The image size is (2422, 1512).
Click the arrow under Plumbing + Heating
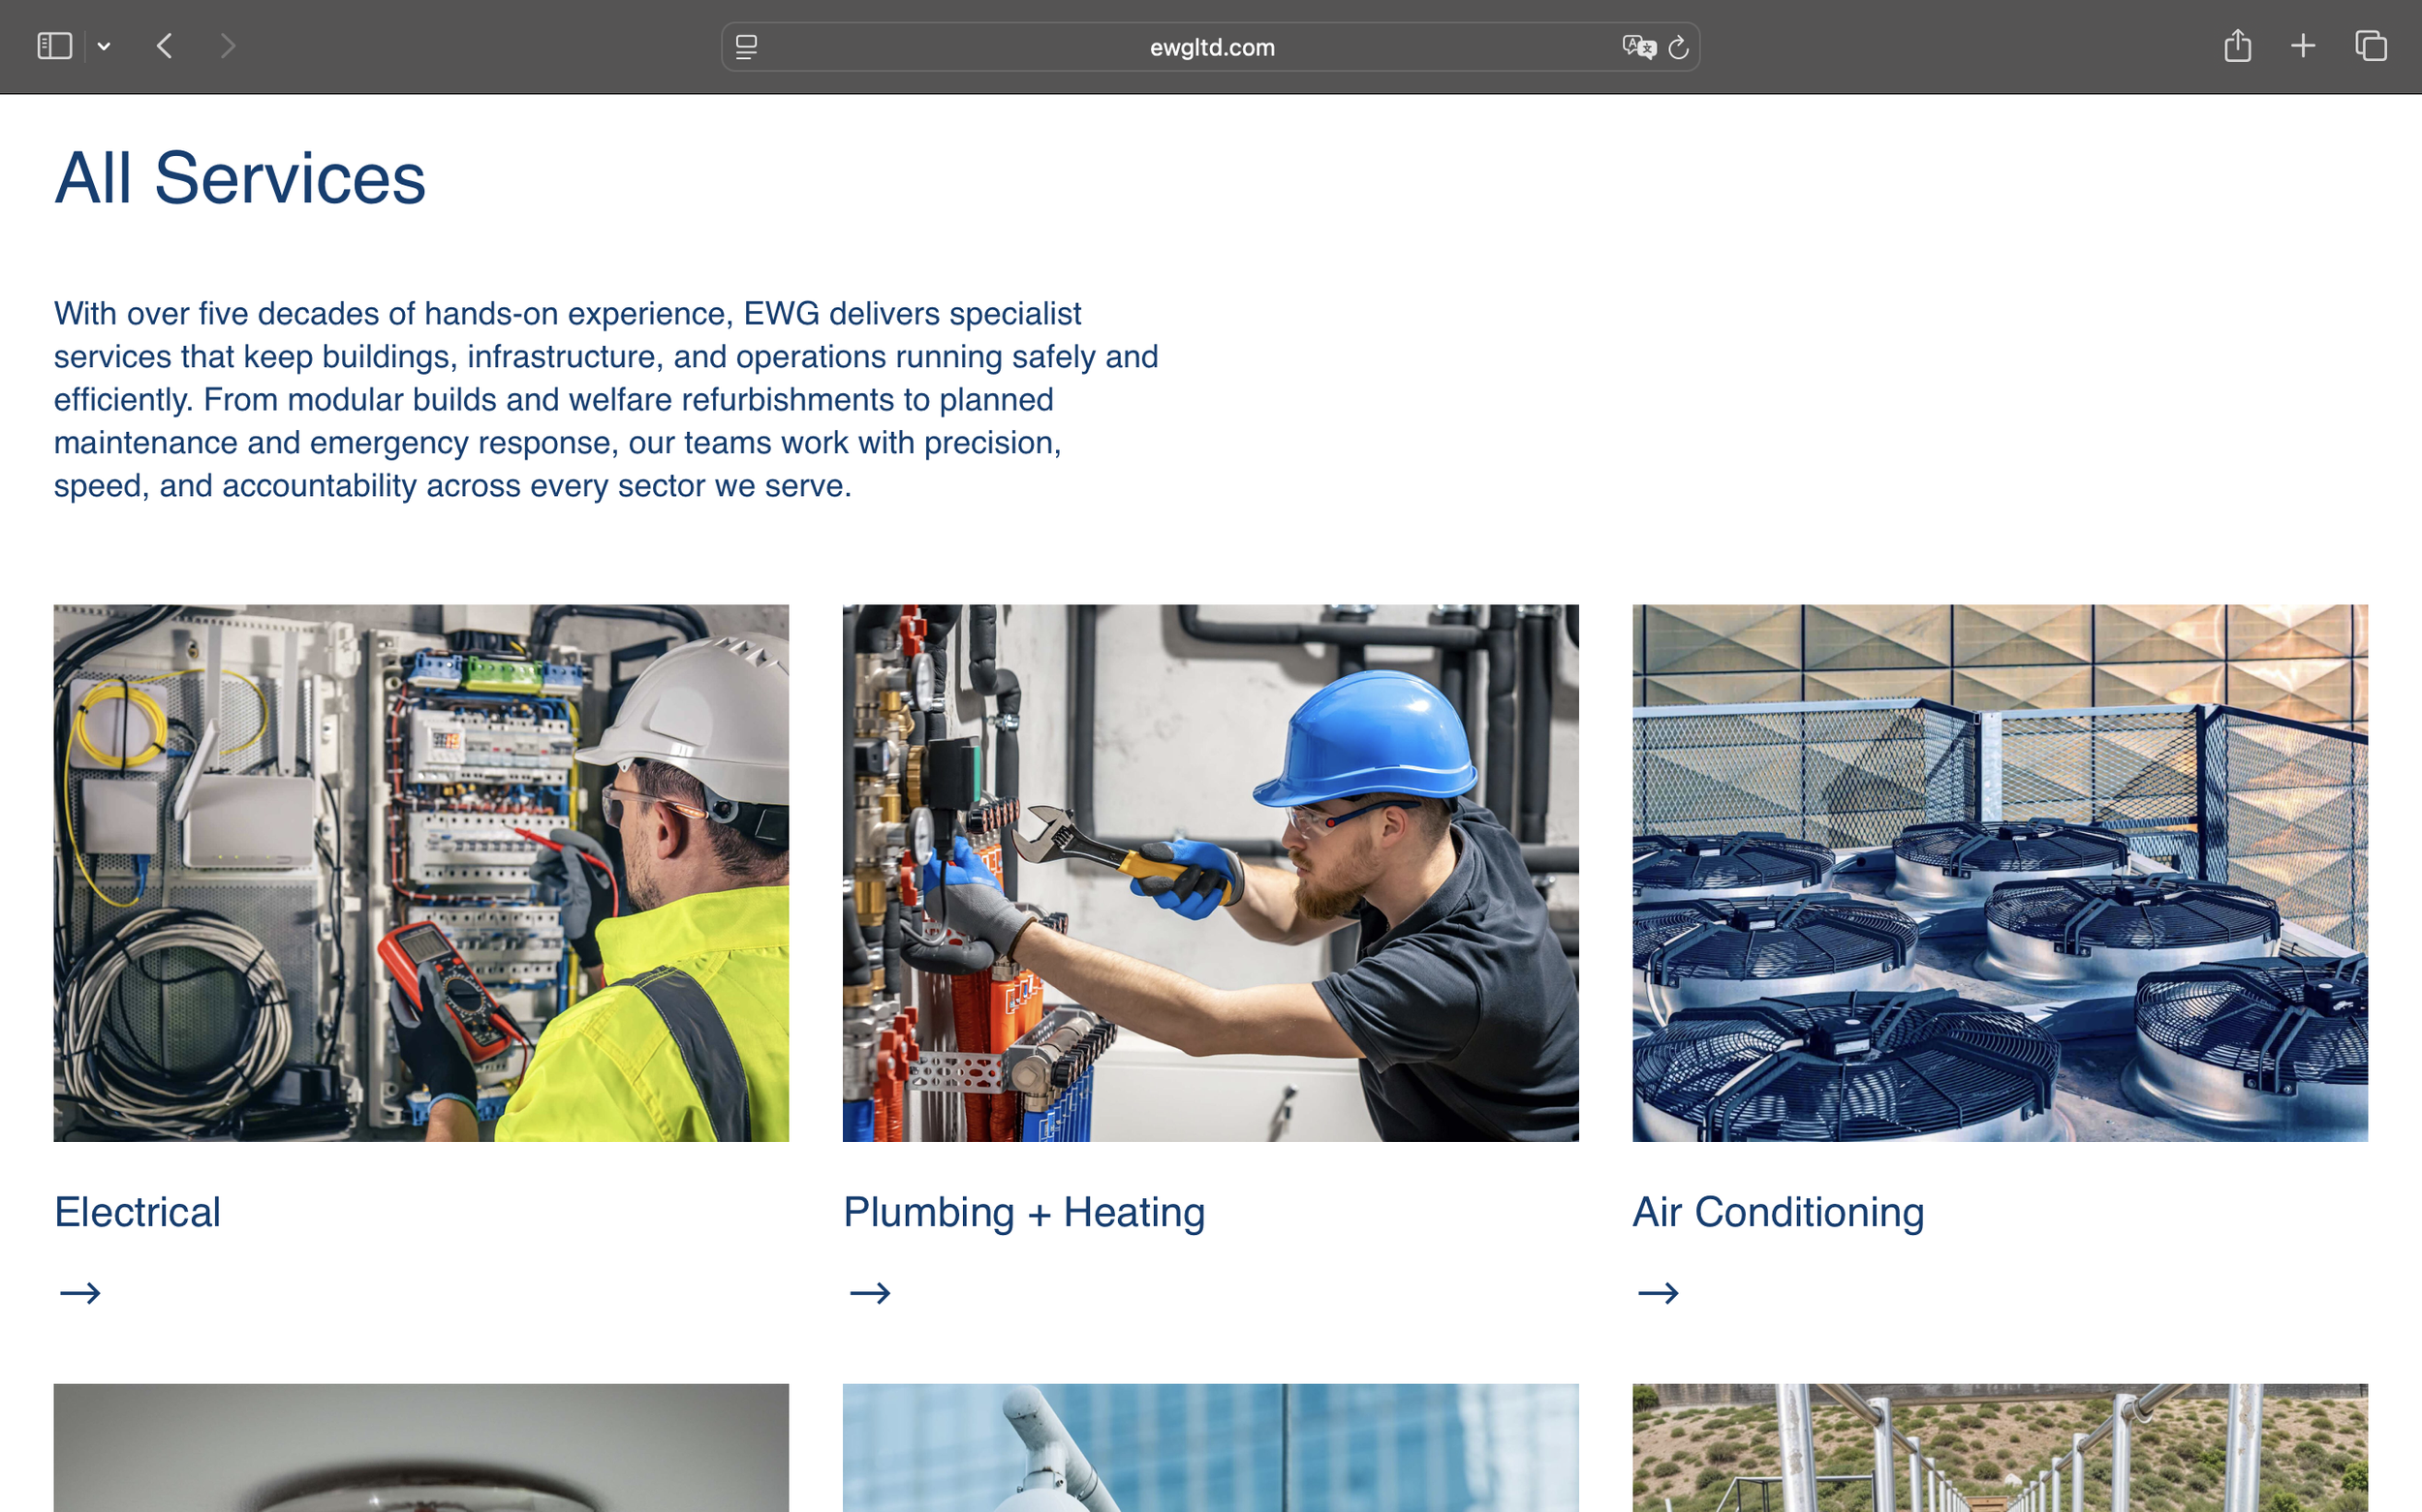pyautogui.click(x=869, y=1293)
